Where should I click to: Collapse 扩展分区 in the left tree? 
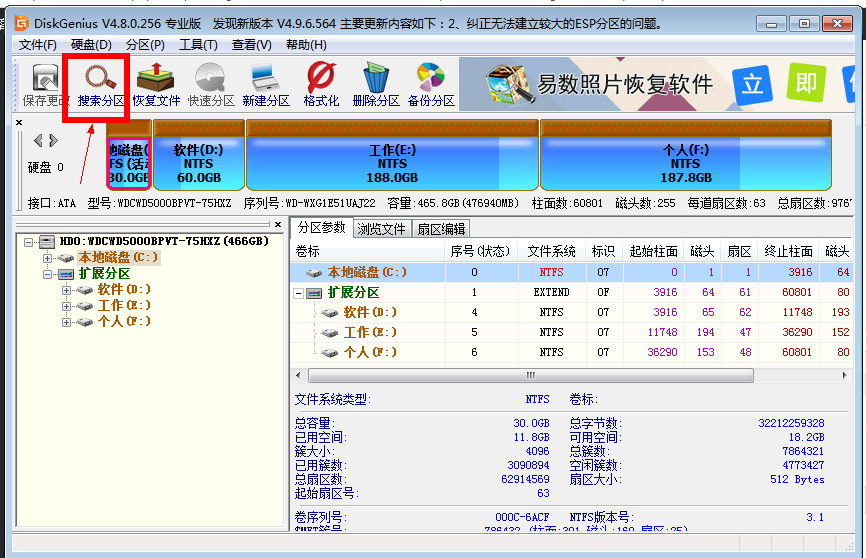point(47,274)
